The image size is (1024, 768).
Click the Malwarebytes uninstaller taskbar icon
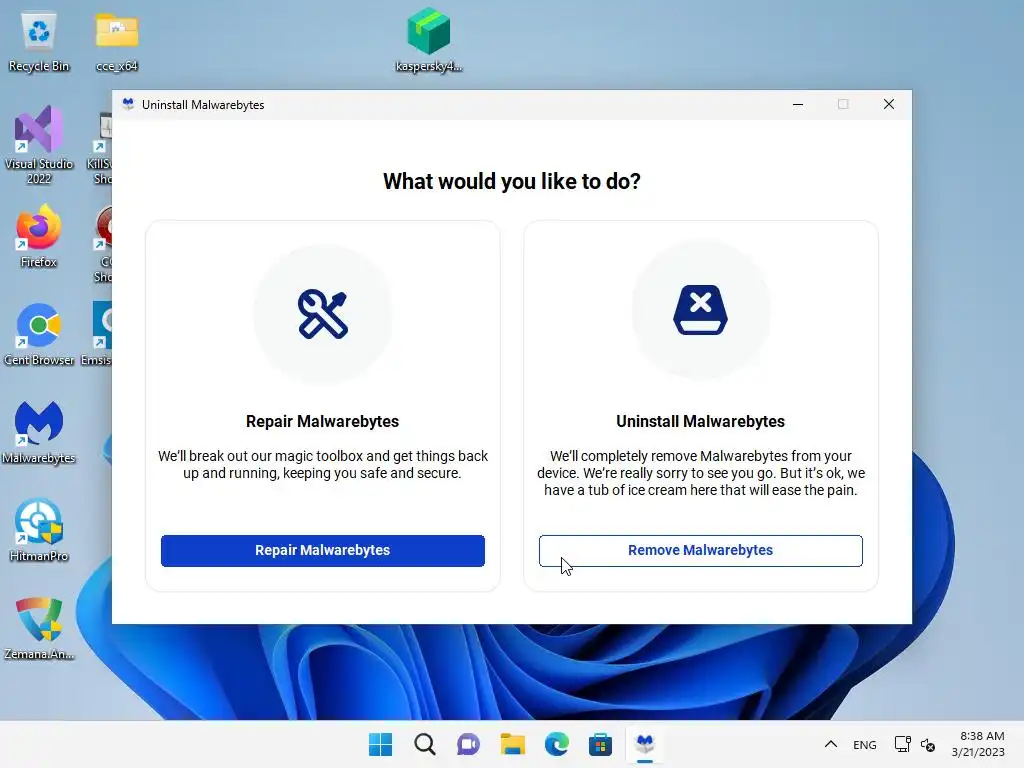[x=645, y=744]
